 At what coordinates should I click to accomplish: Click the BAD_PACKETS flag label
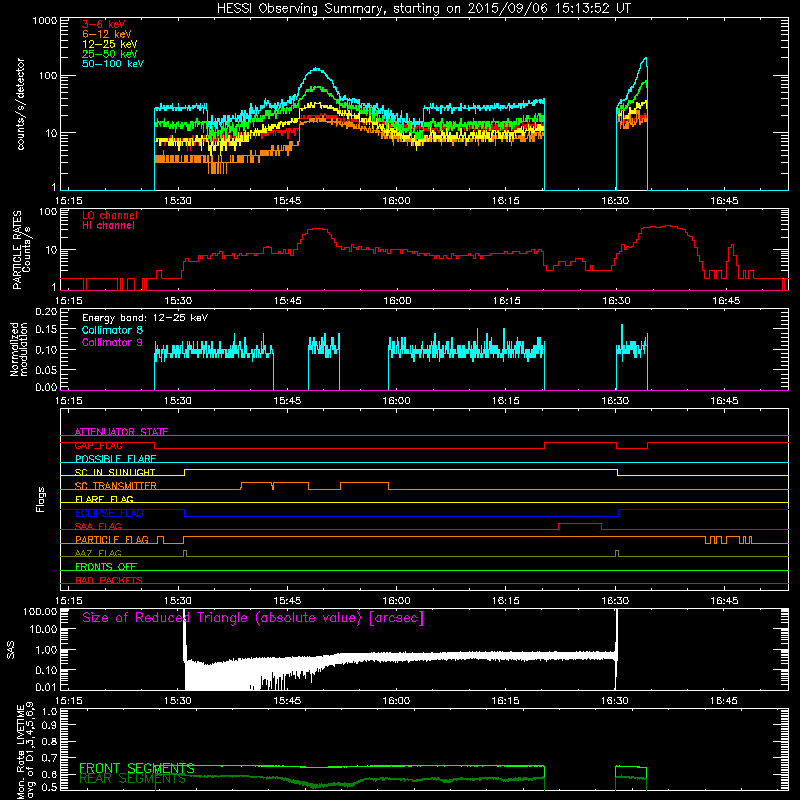click(x=109, y=580)
